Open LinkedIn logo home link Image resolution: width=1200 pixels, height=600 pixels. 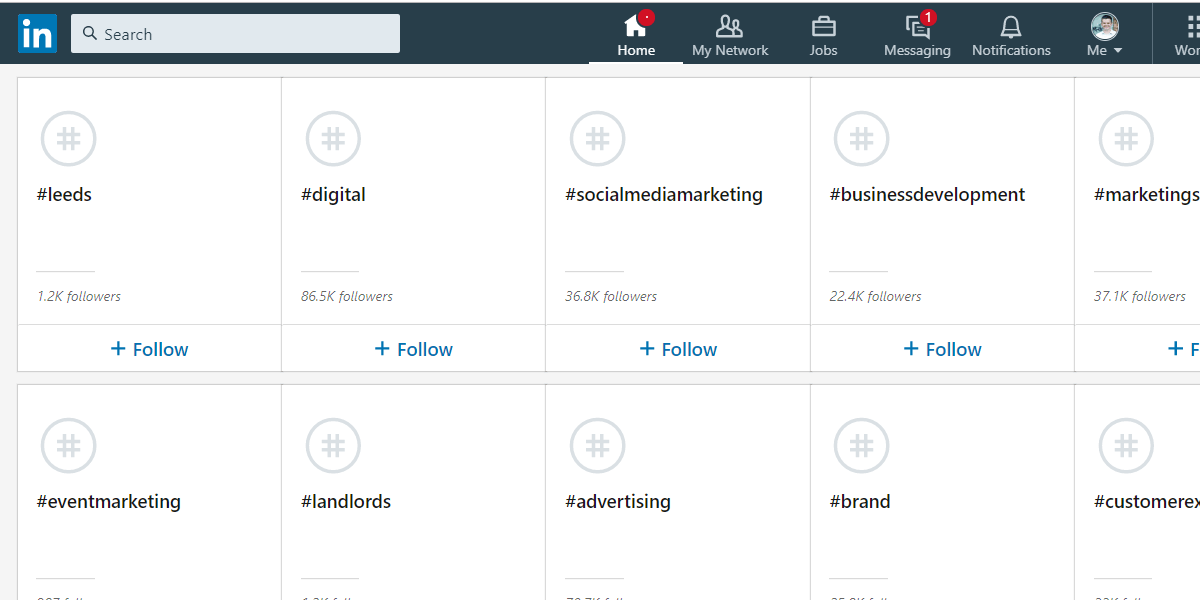[x=37, y=34]
